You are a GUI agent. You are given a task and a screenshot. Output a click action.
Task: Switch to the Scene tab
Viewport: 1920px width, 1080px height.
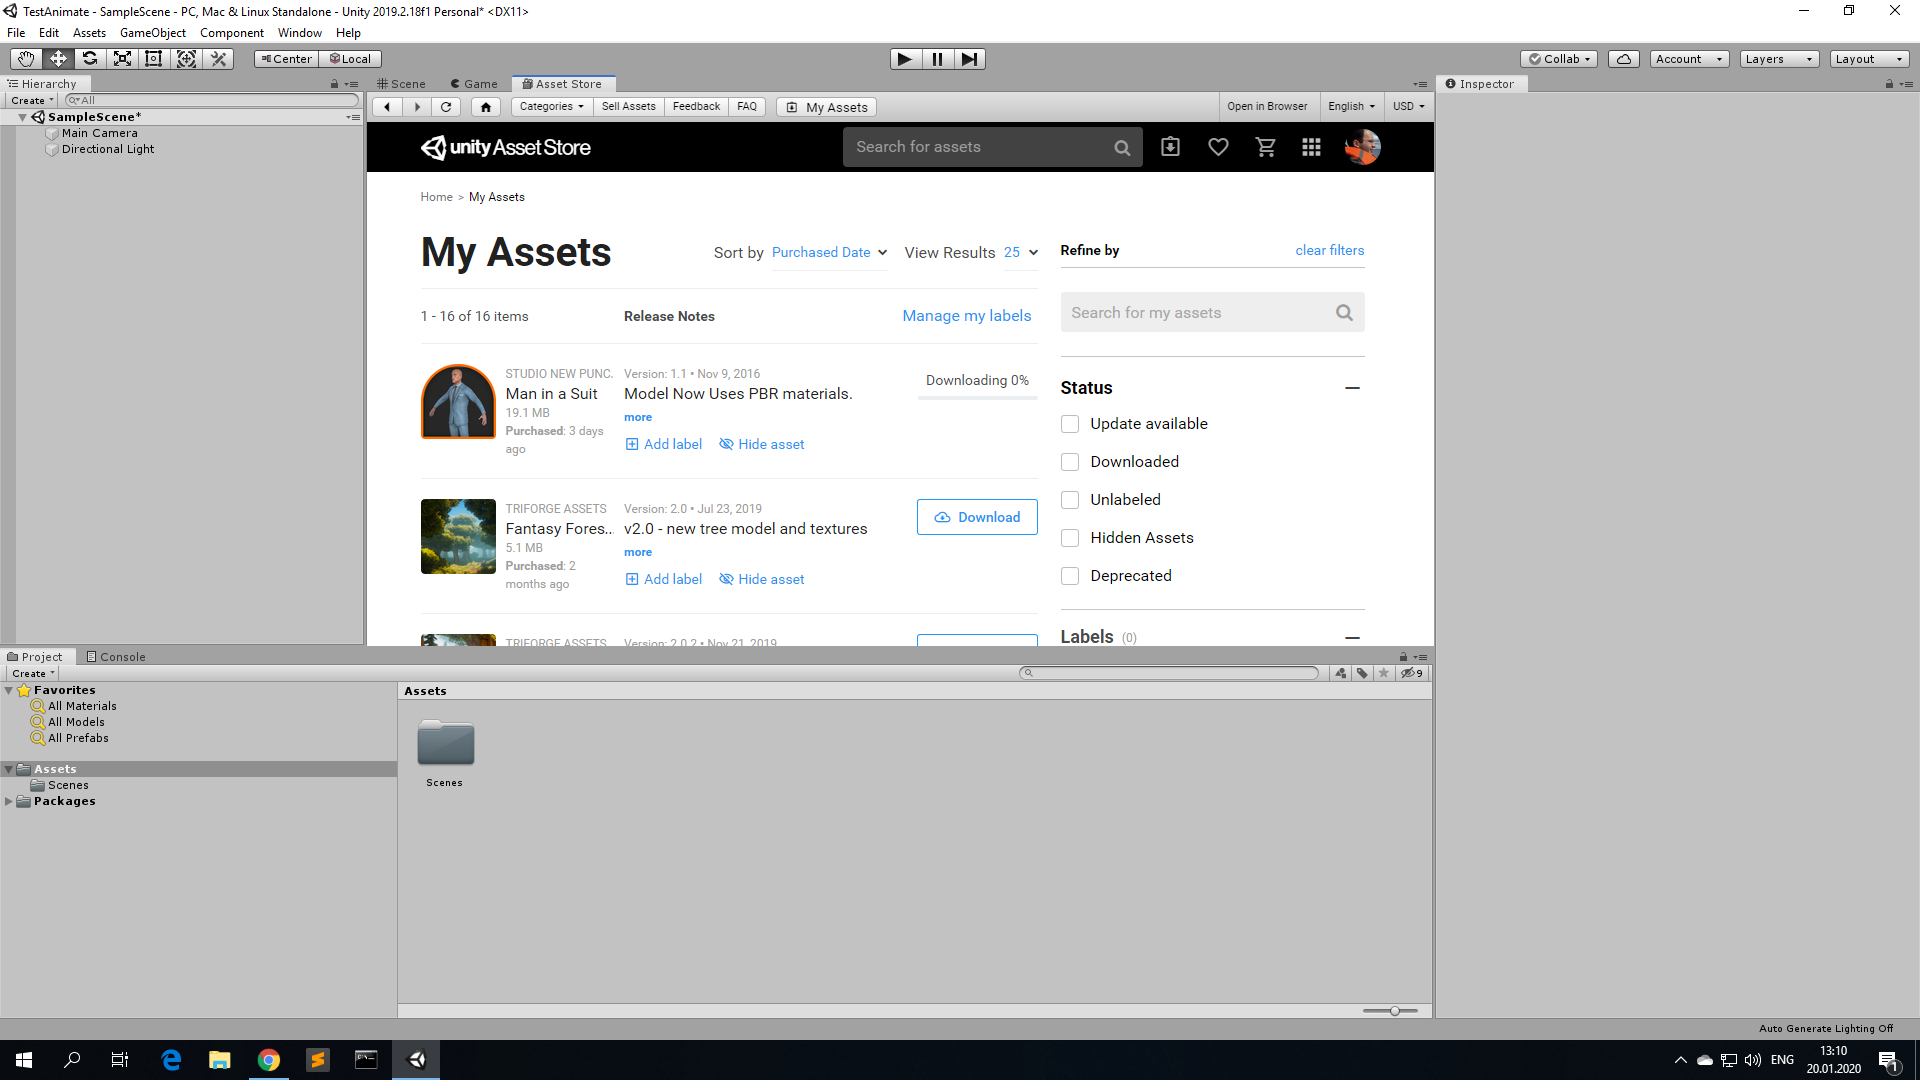click(401, 84)
